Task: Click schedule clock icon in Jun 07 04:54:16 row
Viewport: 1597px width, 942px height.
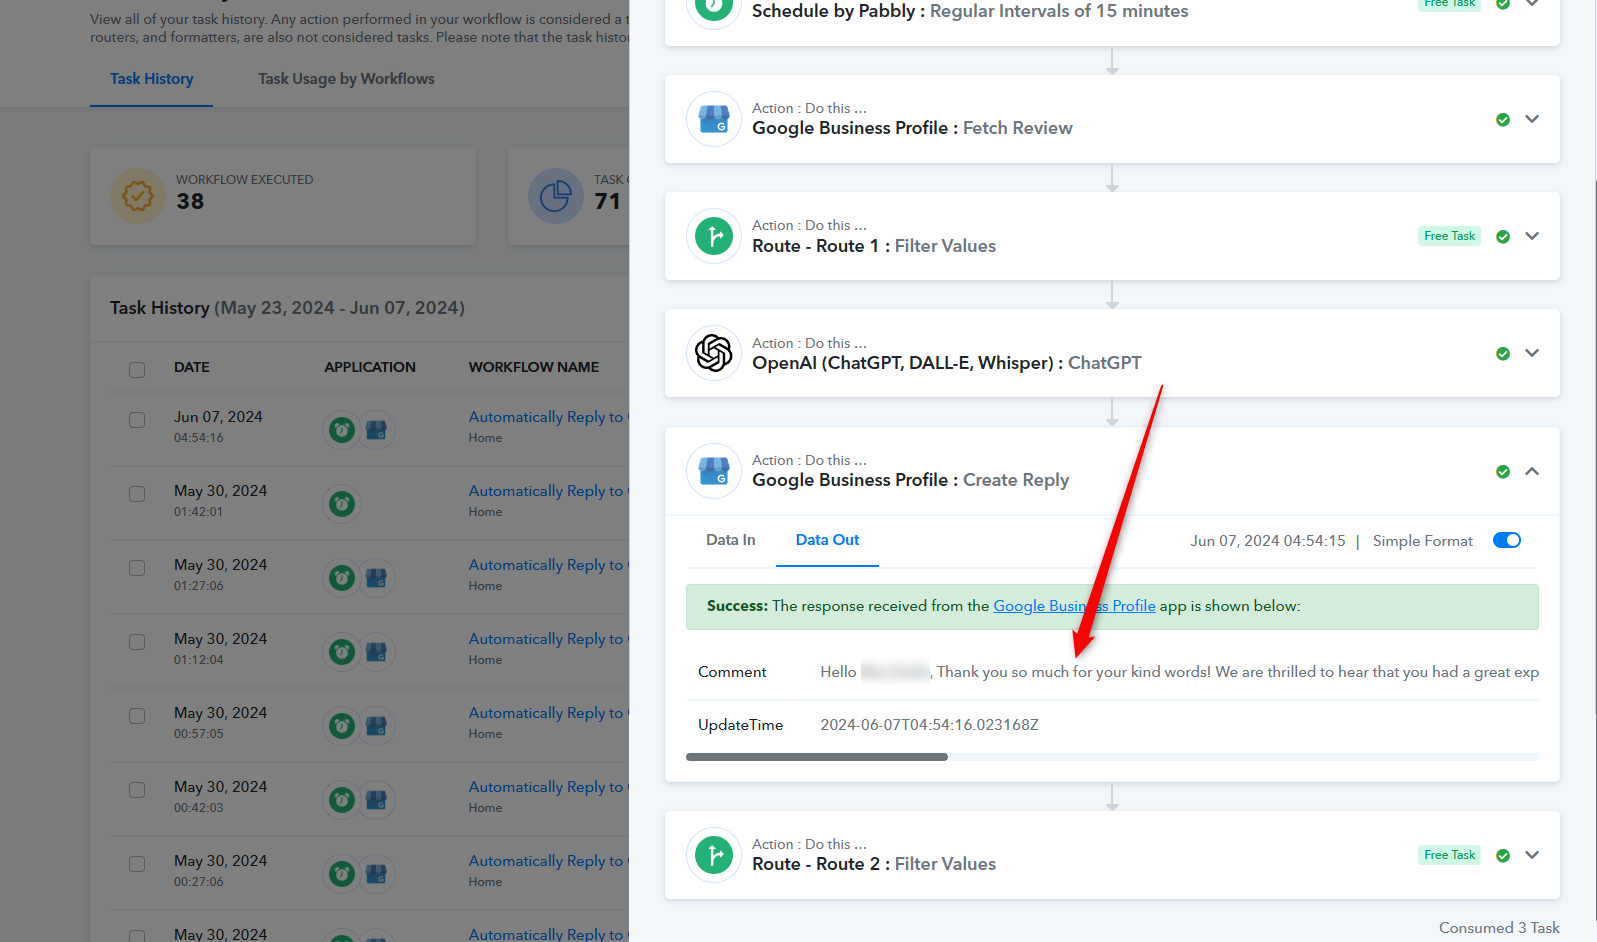Action: click(342, 430)
